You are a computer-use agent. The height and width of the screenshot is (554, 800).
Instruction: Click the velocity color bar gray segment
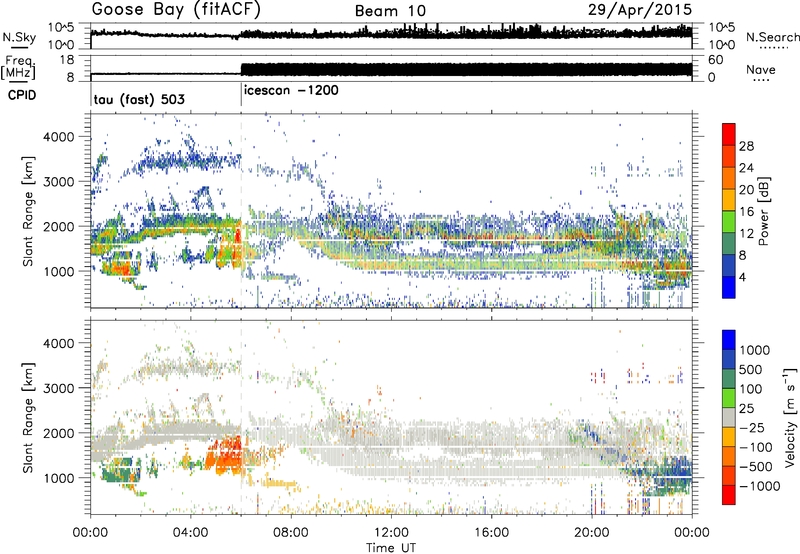click(729, 418)
